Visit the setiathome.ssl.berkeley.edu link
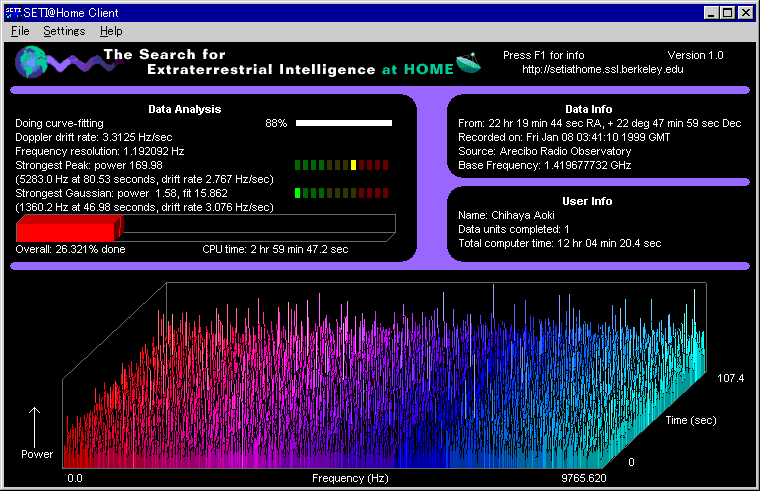The image size is (760, 491). (x=601, y=70)
